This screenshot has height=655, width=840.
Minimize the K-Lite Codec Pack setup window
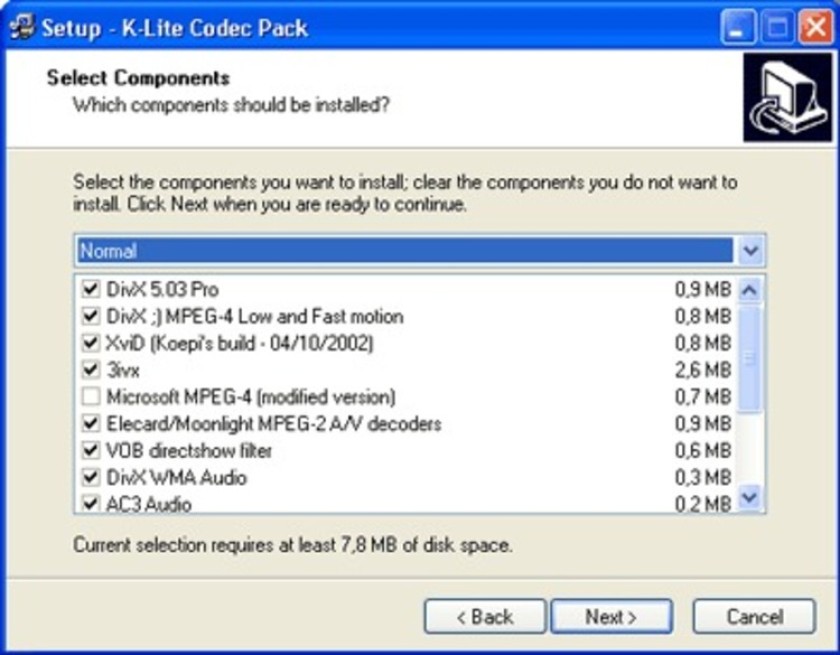click(x=739, y=27)
